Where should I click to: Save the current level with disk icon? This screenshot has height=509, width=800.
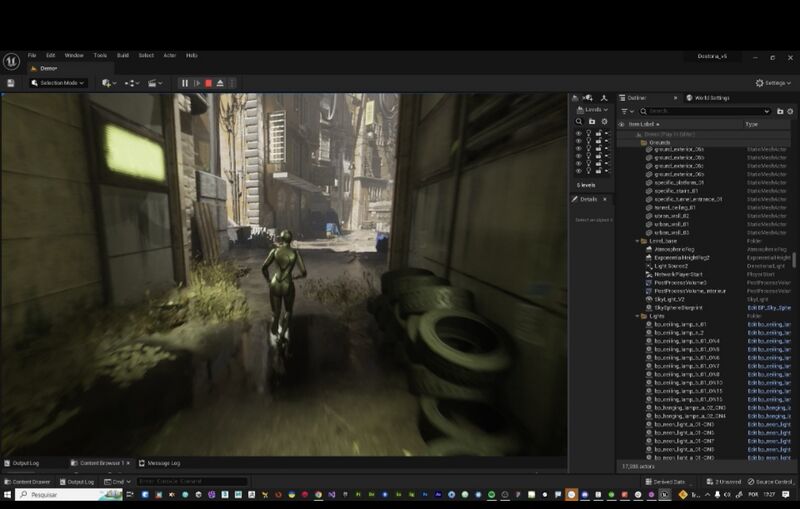click(x=11, y=83)
